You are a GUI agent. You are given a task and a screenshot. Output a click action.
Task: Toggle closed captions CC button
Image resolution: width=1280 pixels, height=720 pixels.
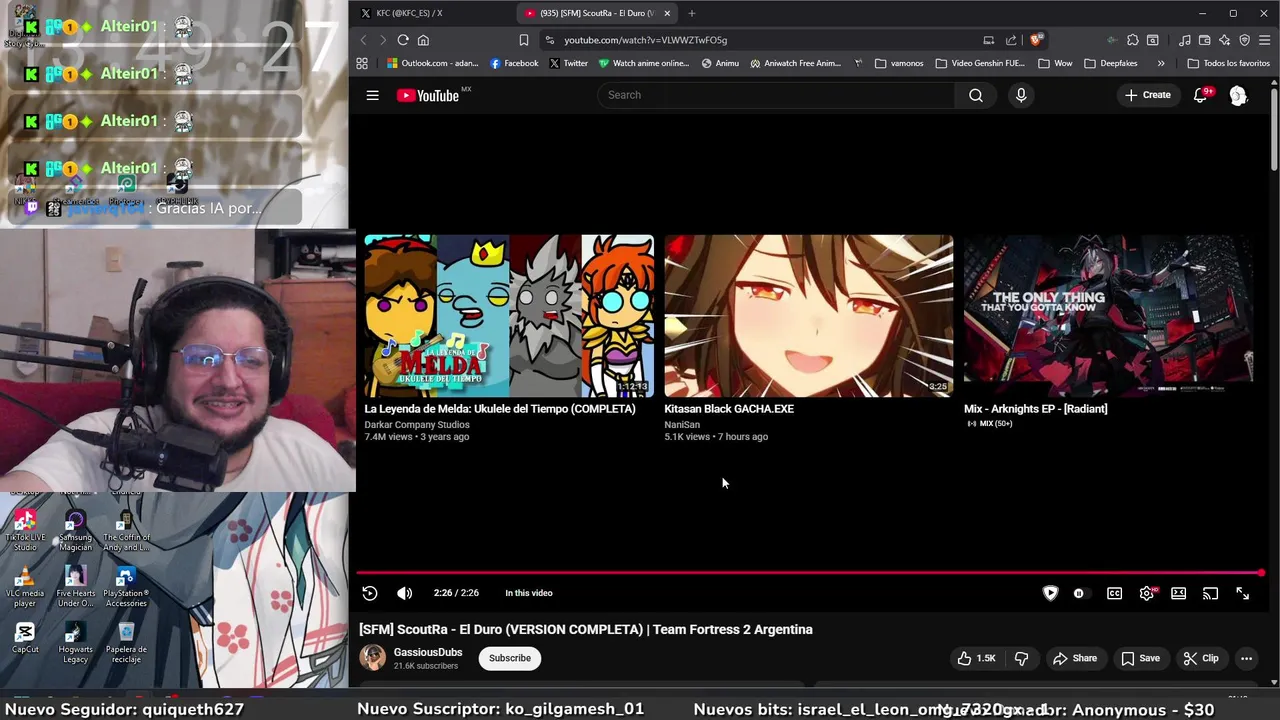pos(1114,594)
